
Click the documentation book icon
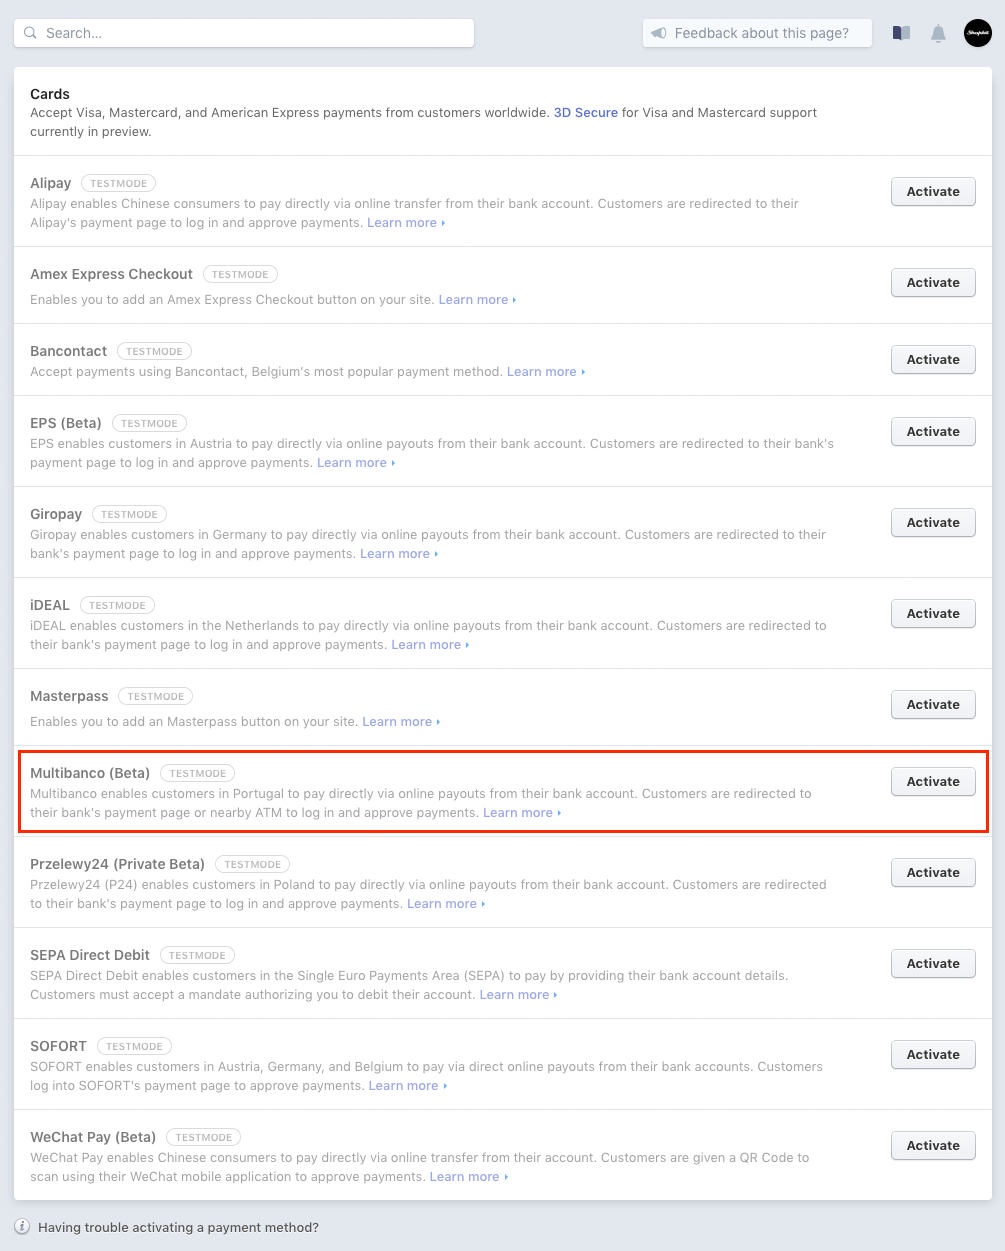click(901, 33)
